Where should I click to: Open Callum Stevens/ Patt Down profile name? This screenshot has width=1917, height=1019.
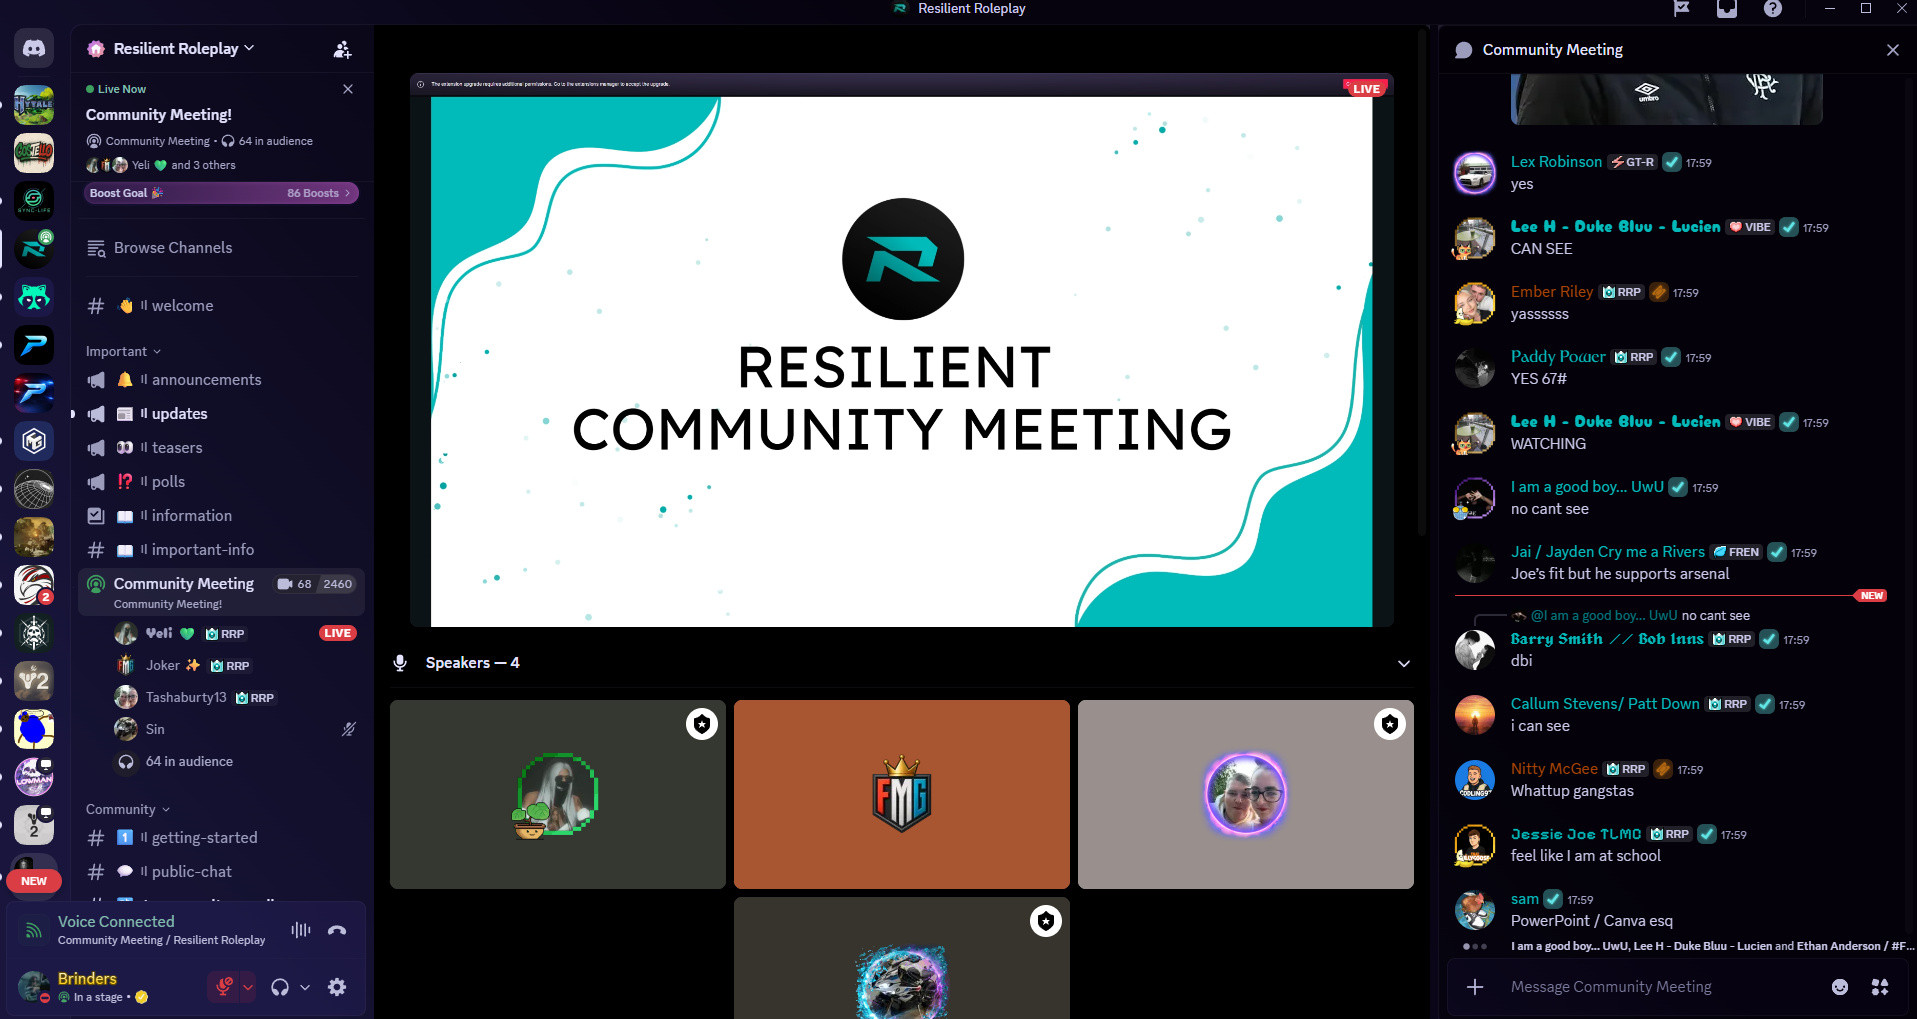pos(1605,704)
